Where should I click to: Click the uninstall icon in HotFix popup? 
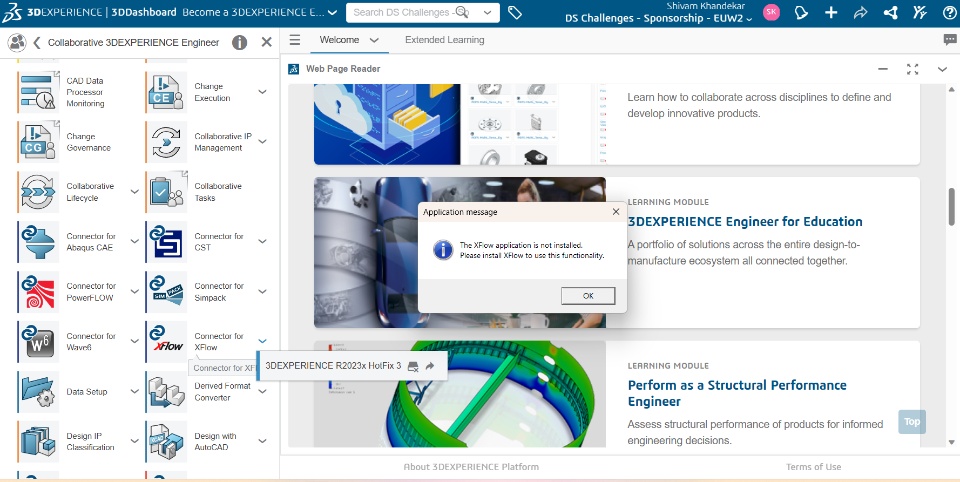[x=413, y=366]
